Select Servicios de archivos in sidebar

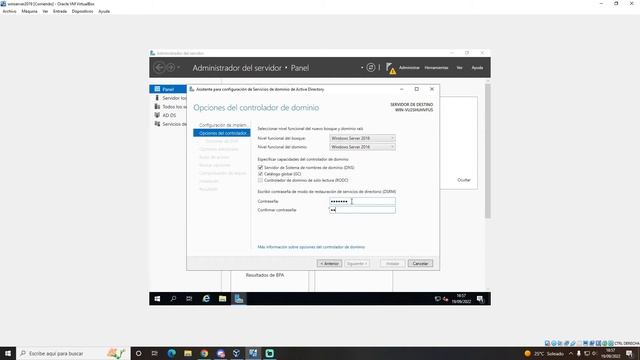[x=170, y=124]
